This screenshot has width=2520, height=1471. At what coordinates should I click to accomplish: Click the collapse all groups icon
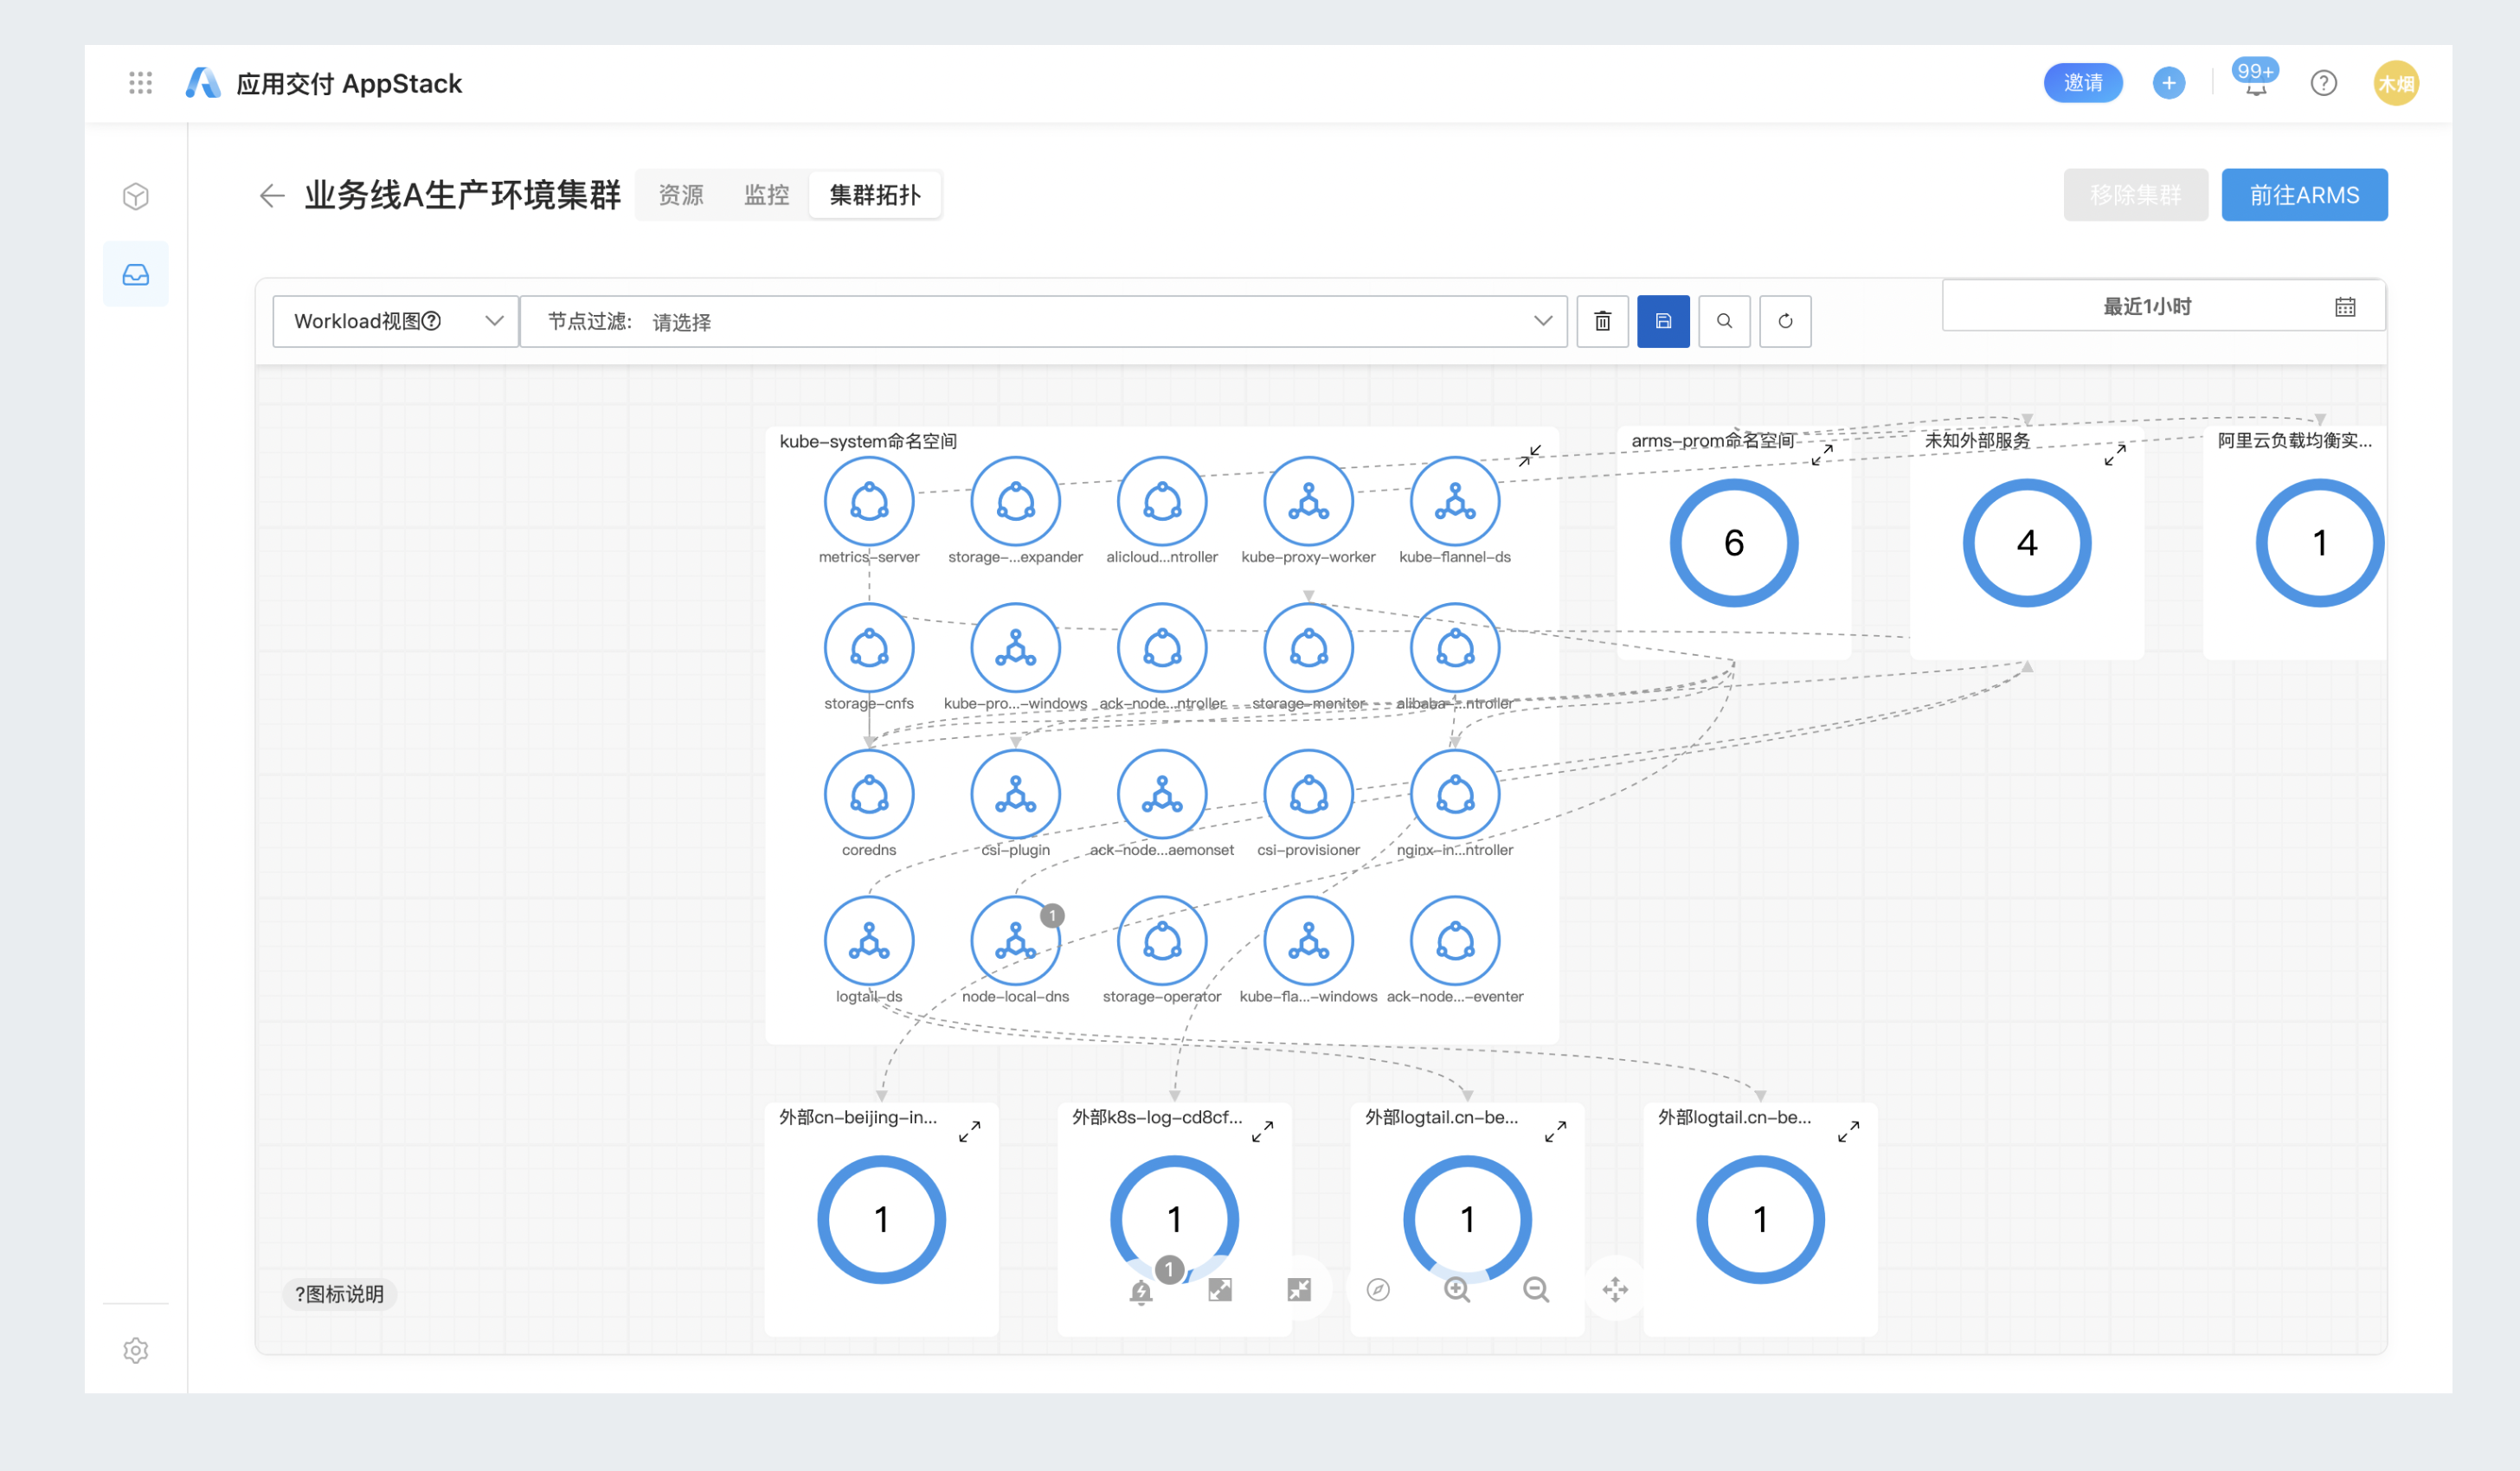tap(1299, 1290)
